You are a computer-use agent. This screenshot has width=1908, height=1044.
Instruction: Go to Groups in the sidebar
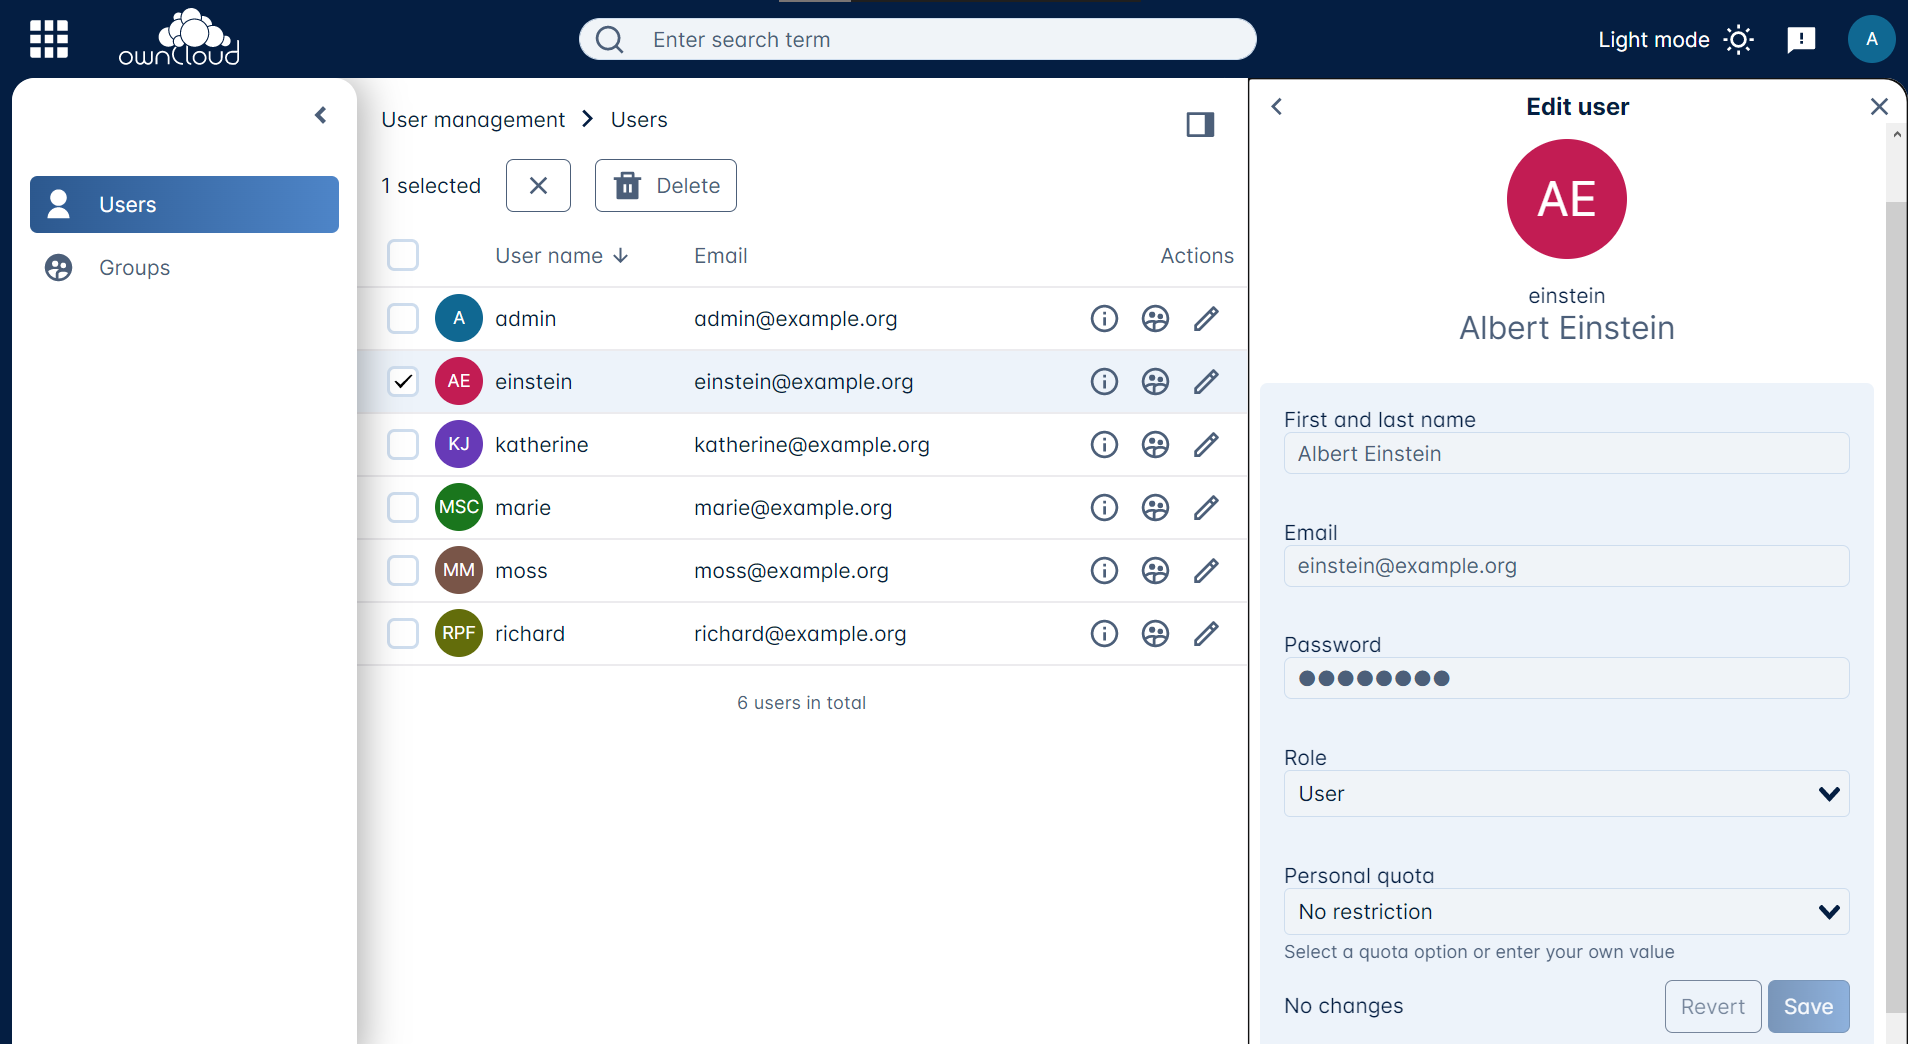click(134, 268)
